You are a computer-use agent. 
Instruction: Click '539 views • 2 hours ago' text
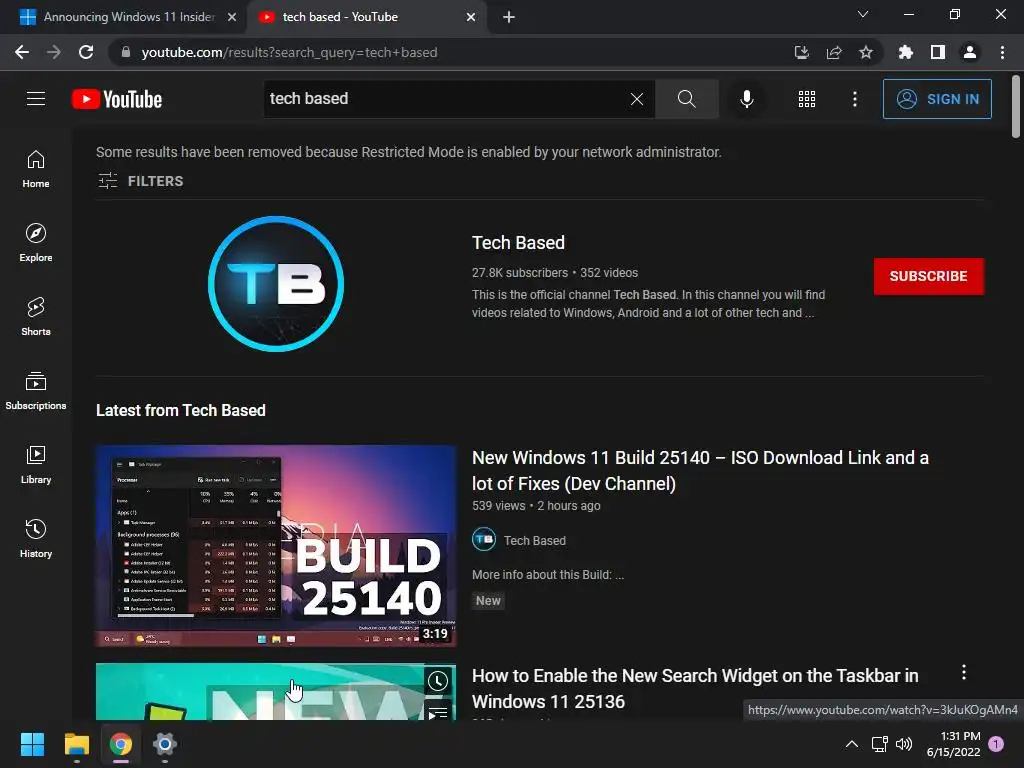[x=536, y=506]
